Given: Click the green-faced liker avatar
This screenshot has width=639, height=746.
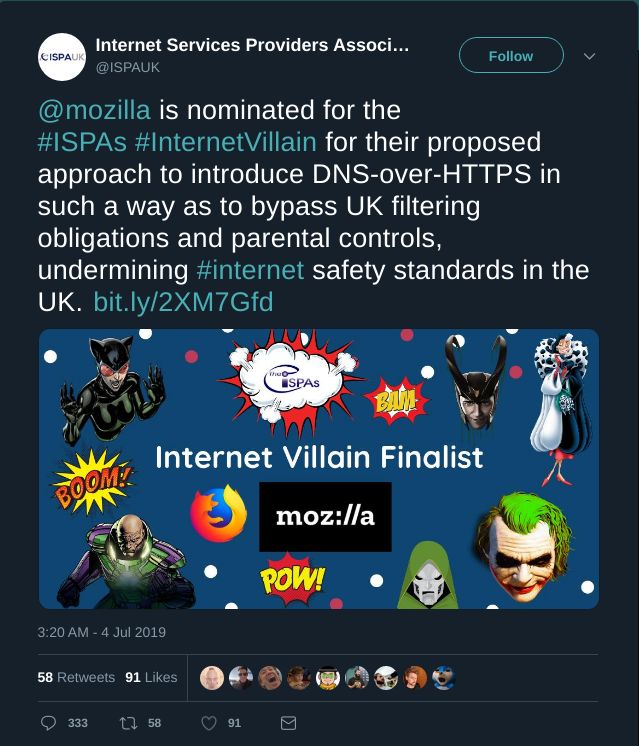Looking at the screenshot, I should point(328,678).
